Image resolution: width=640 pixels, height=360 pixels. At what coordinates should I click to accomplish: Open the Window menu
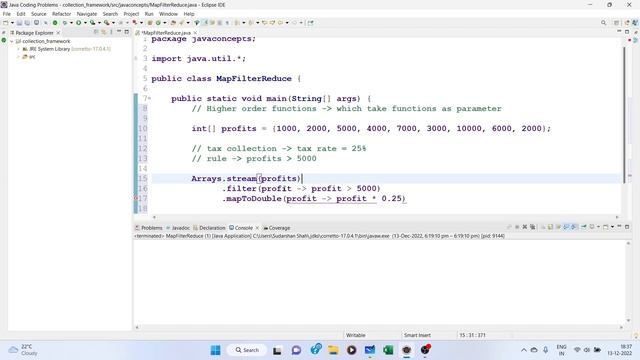coord(168,14)
